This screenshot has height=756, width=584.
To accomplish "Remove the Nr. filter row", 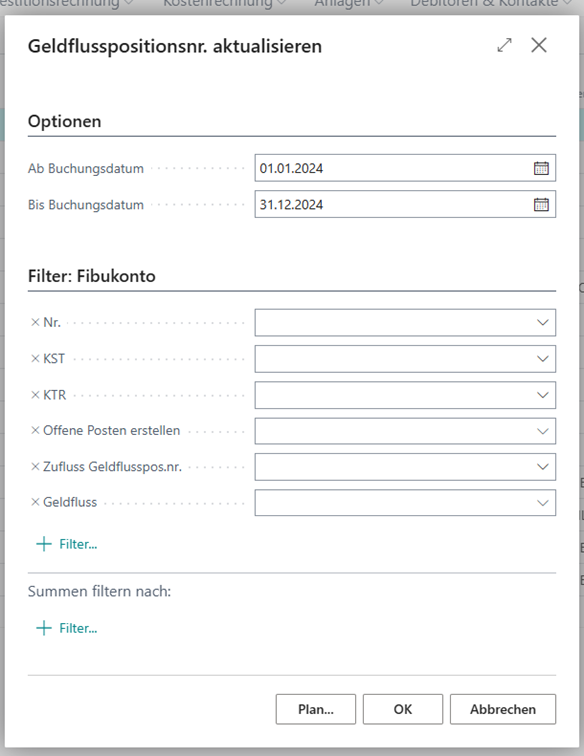I will pyautogui.click(x=35, y=322).
